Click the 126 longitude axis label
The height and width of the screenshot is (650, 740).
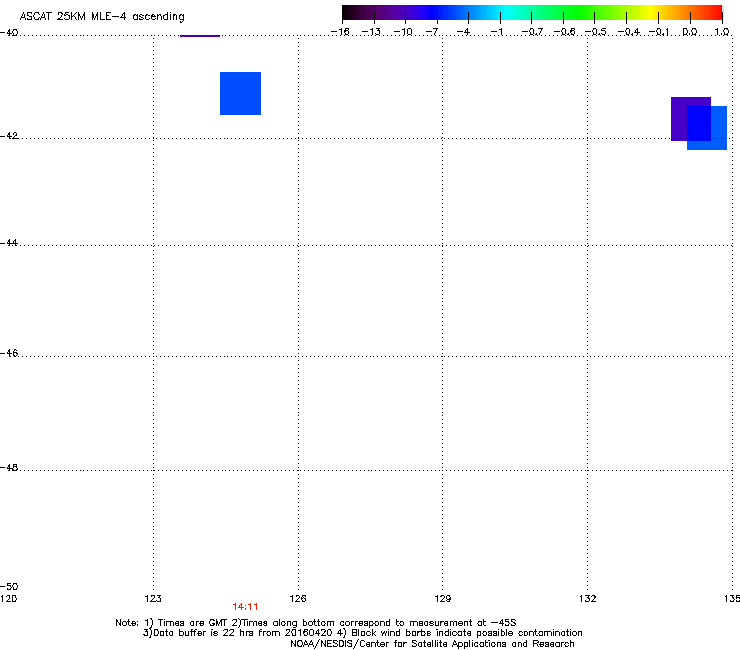298,599
